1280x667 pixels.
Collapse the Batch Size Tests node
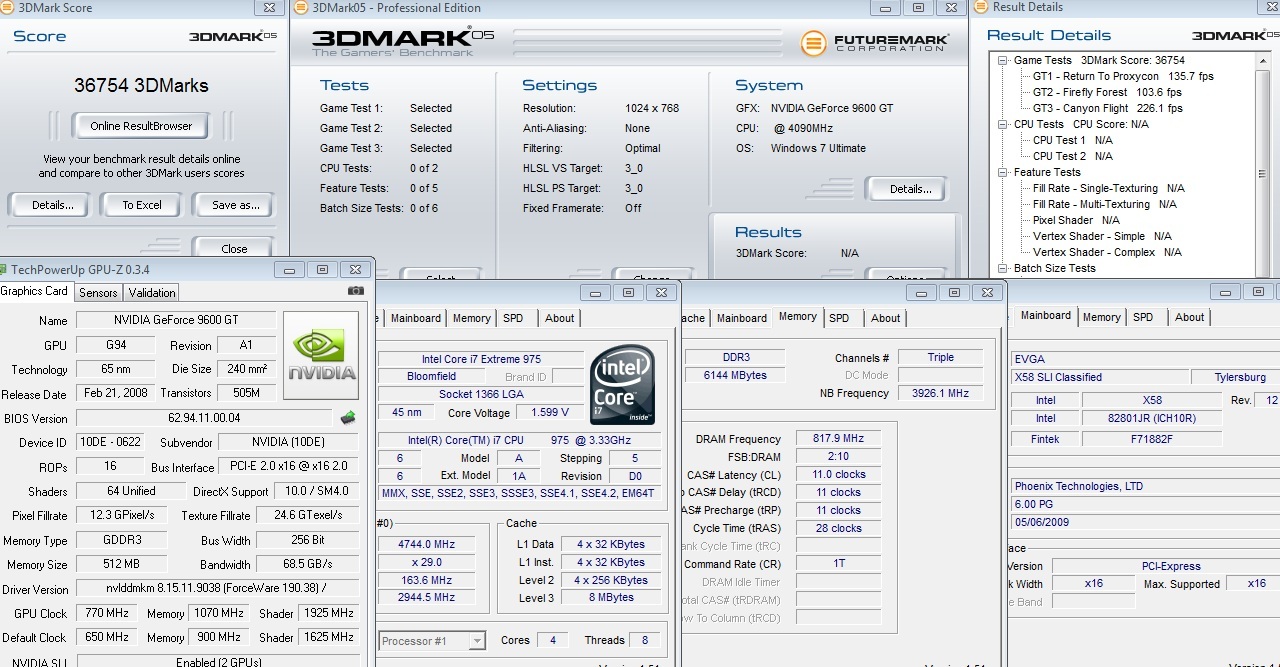pos(1003,268)
